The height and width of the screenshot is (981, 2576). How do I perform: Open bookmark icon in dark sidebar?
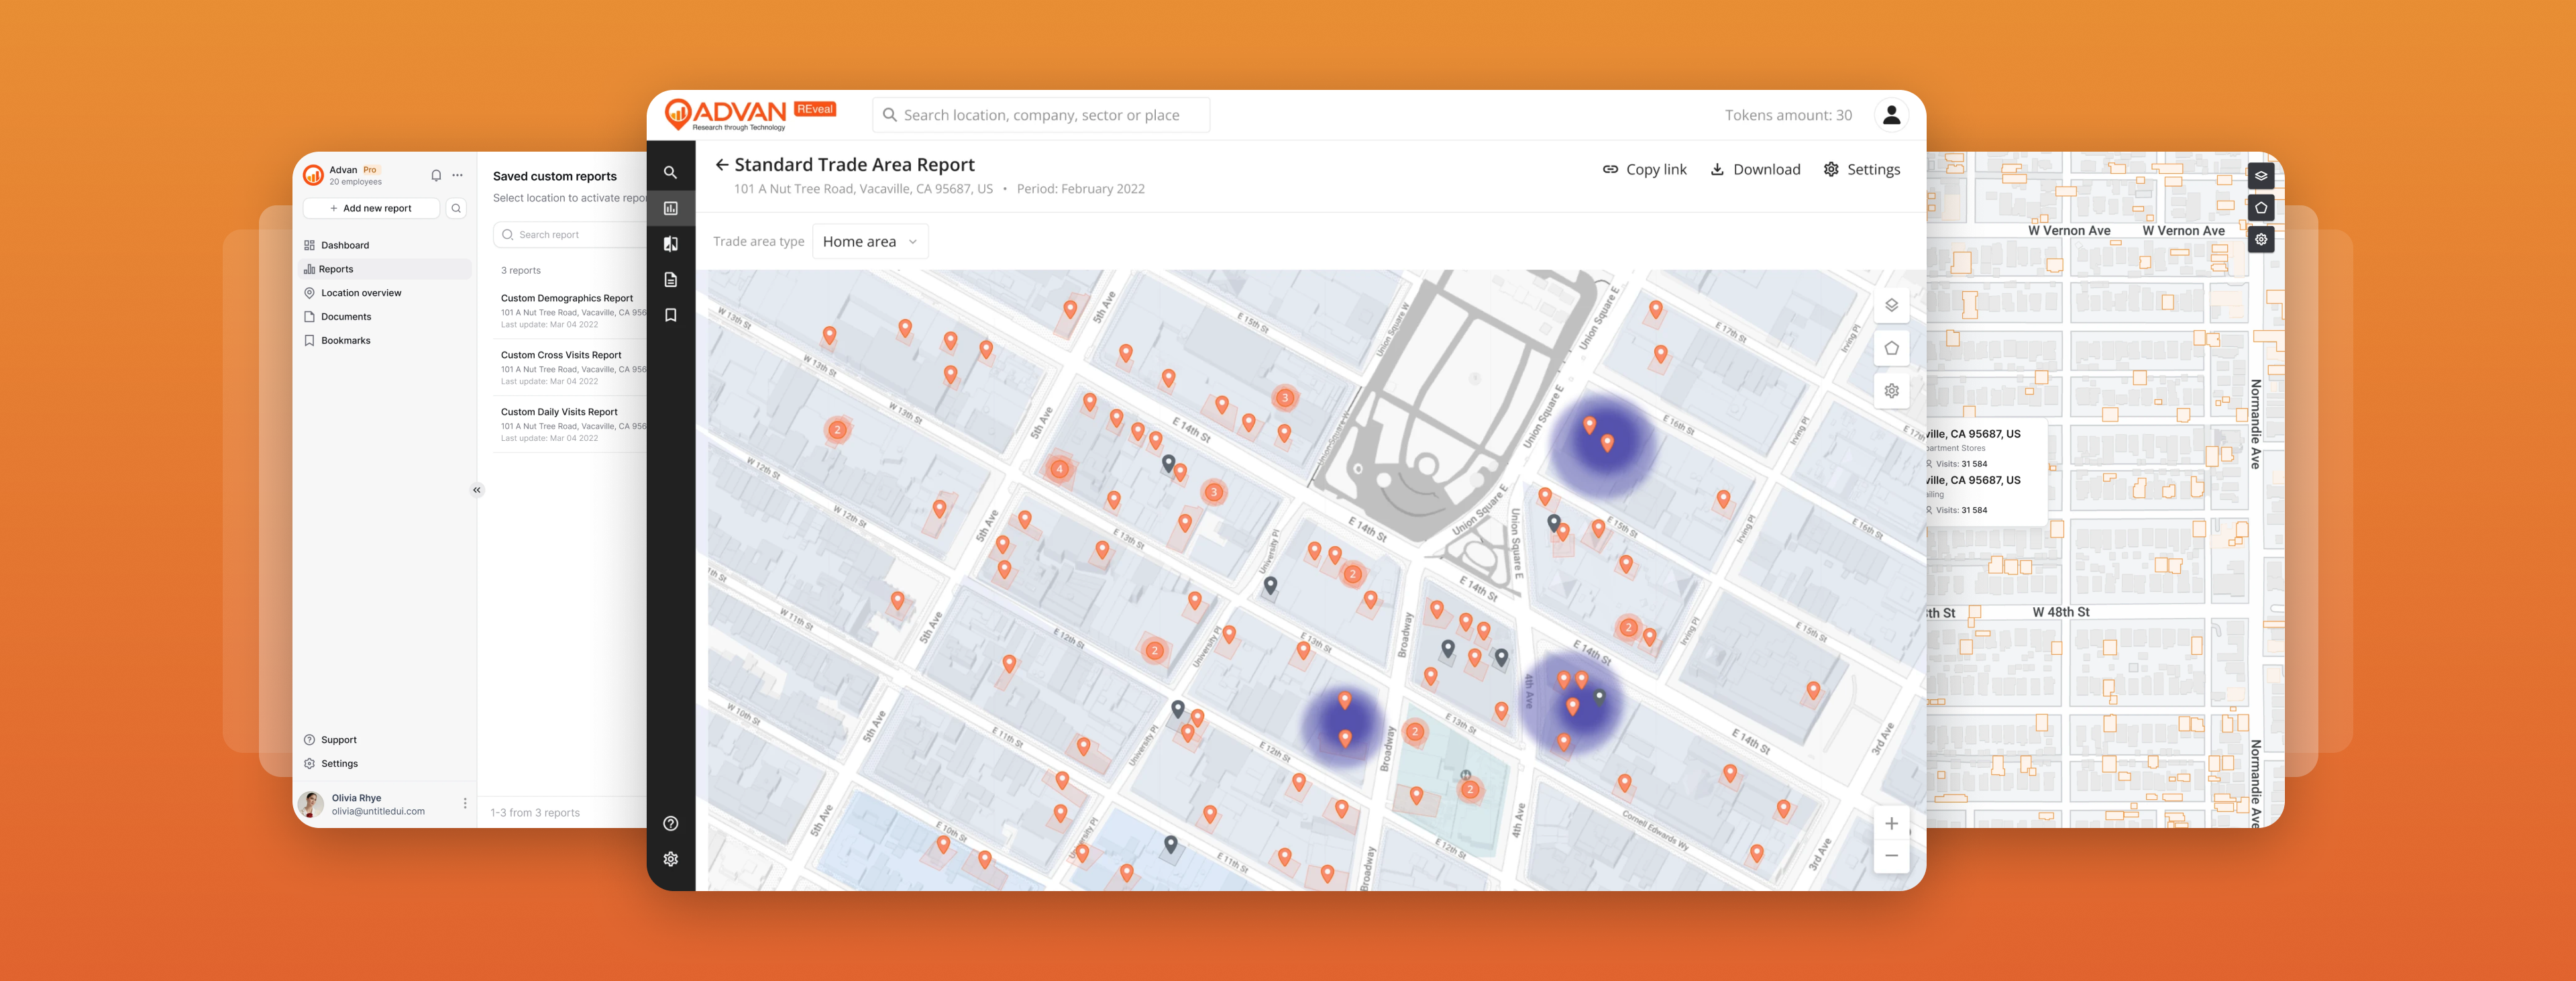[670, 315]
